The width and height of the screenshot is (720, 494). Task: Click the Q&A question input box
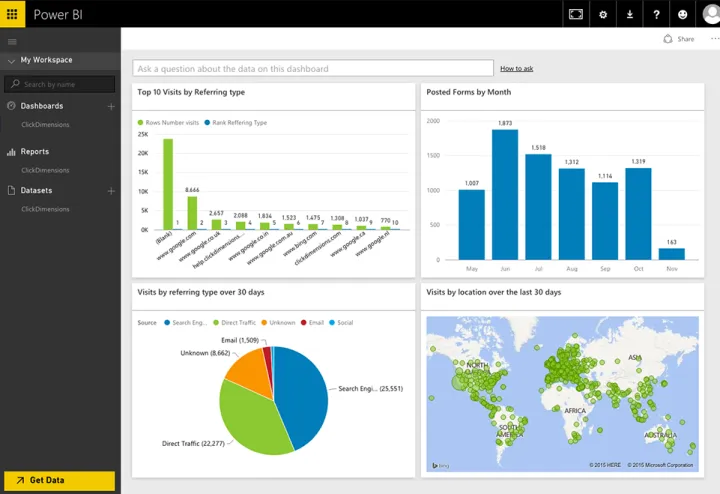[x=313, y=69]
